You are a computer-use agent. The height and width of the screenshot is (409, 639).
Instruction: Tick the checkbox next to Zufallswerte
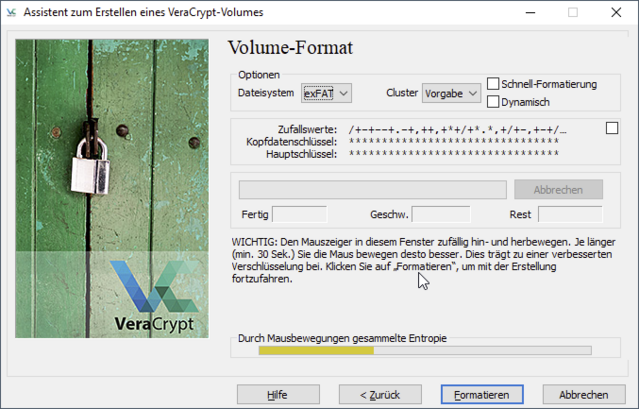[612, 128]
